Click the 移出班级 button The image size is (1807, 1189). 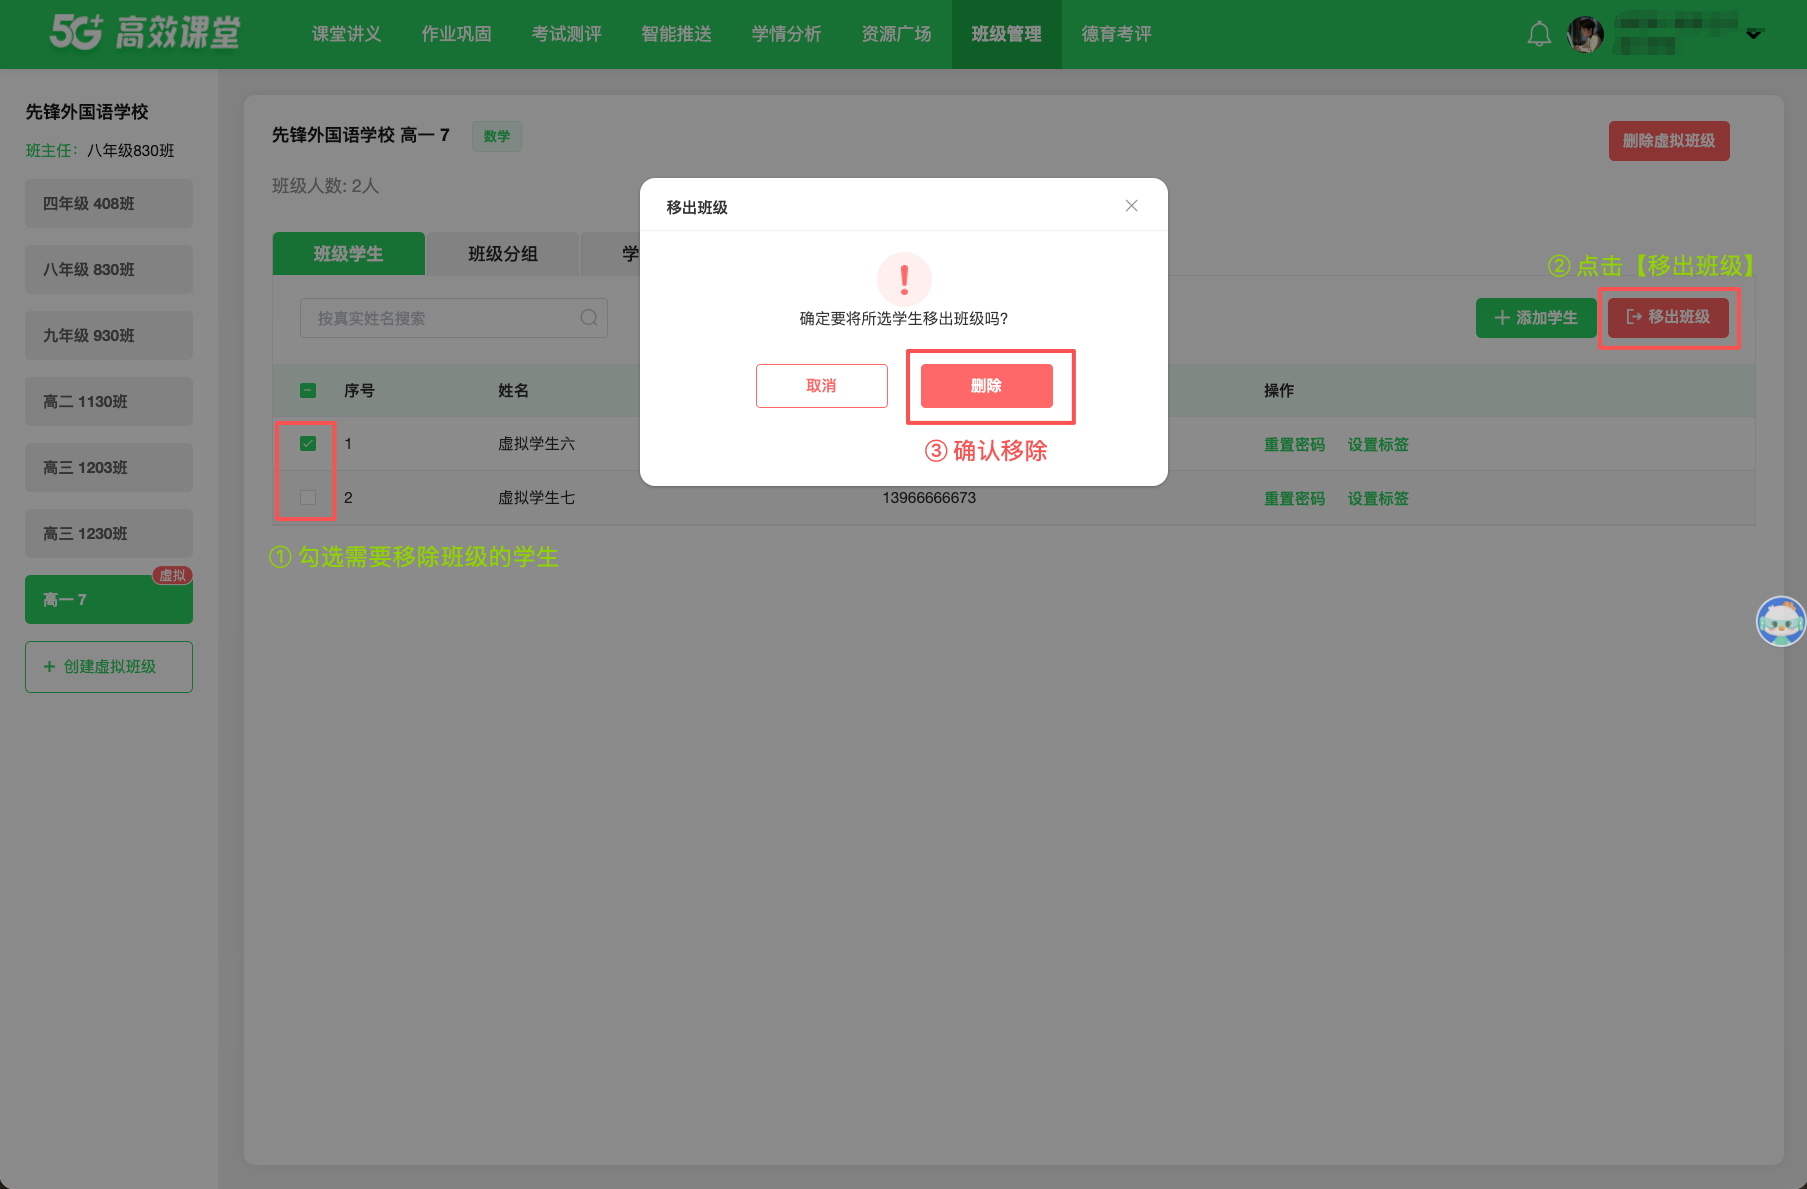(1668, 317)
